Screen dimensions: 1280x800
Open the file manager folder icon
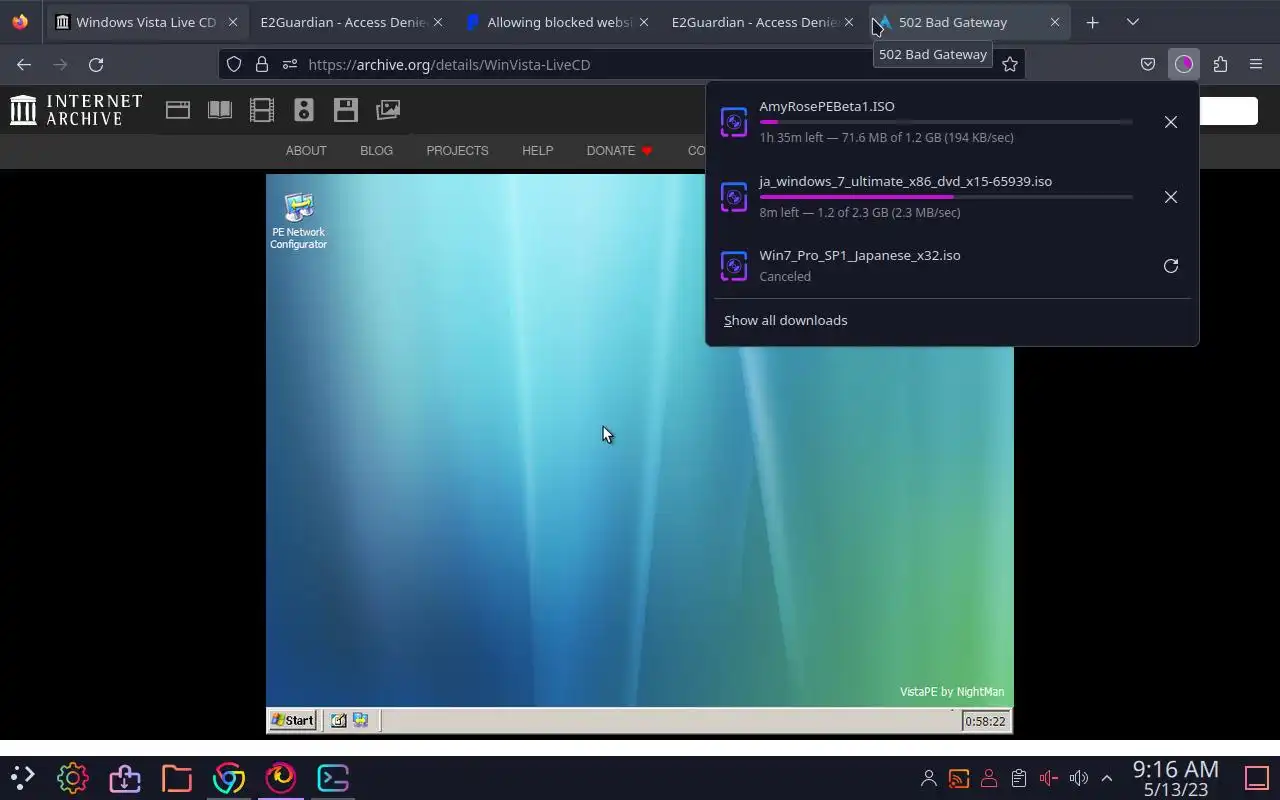[177, 777]
